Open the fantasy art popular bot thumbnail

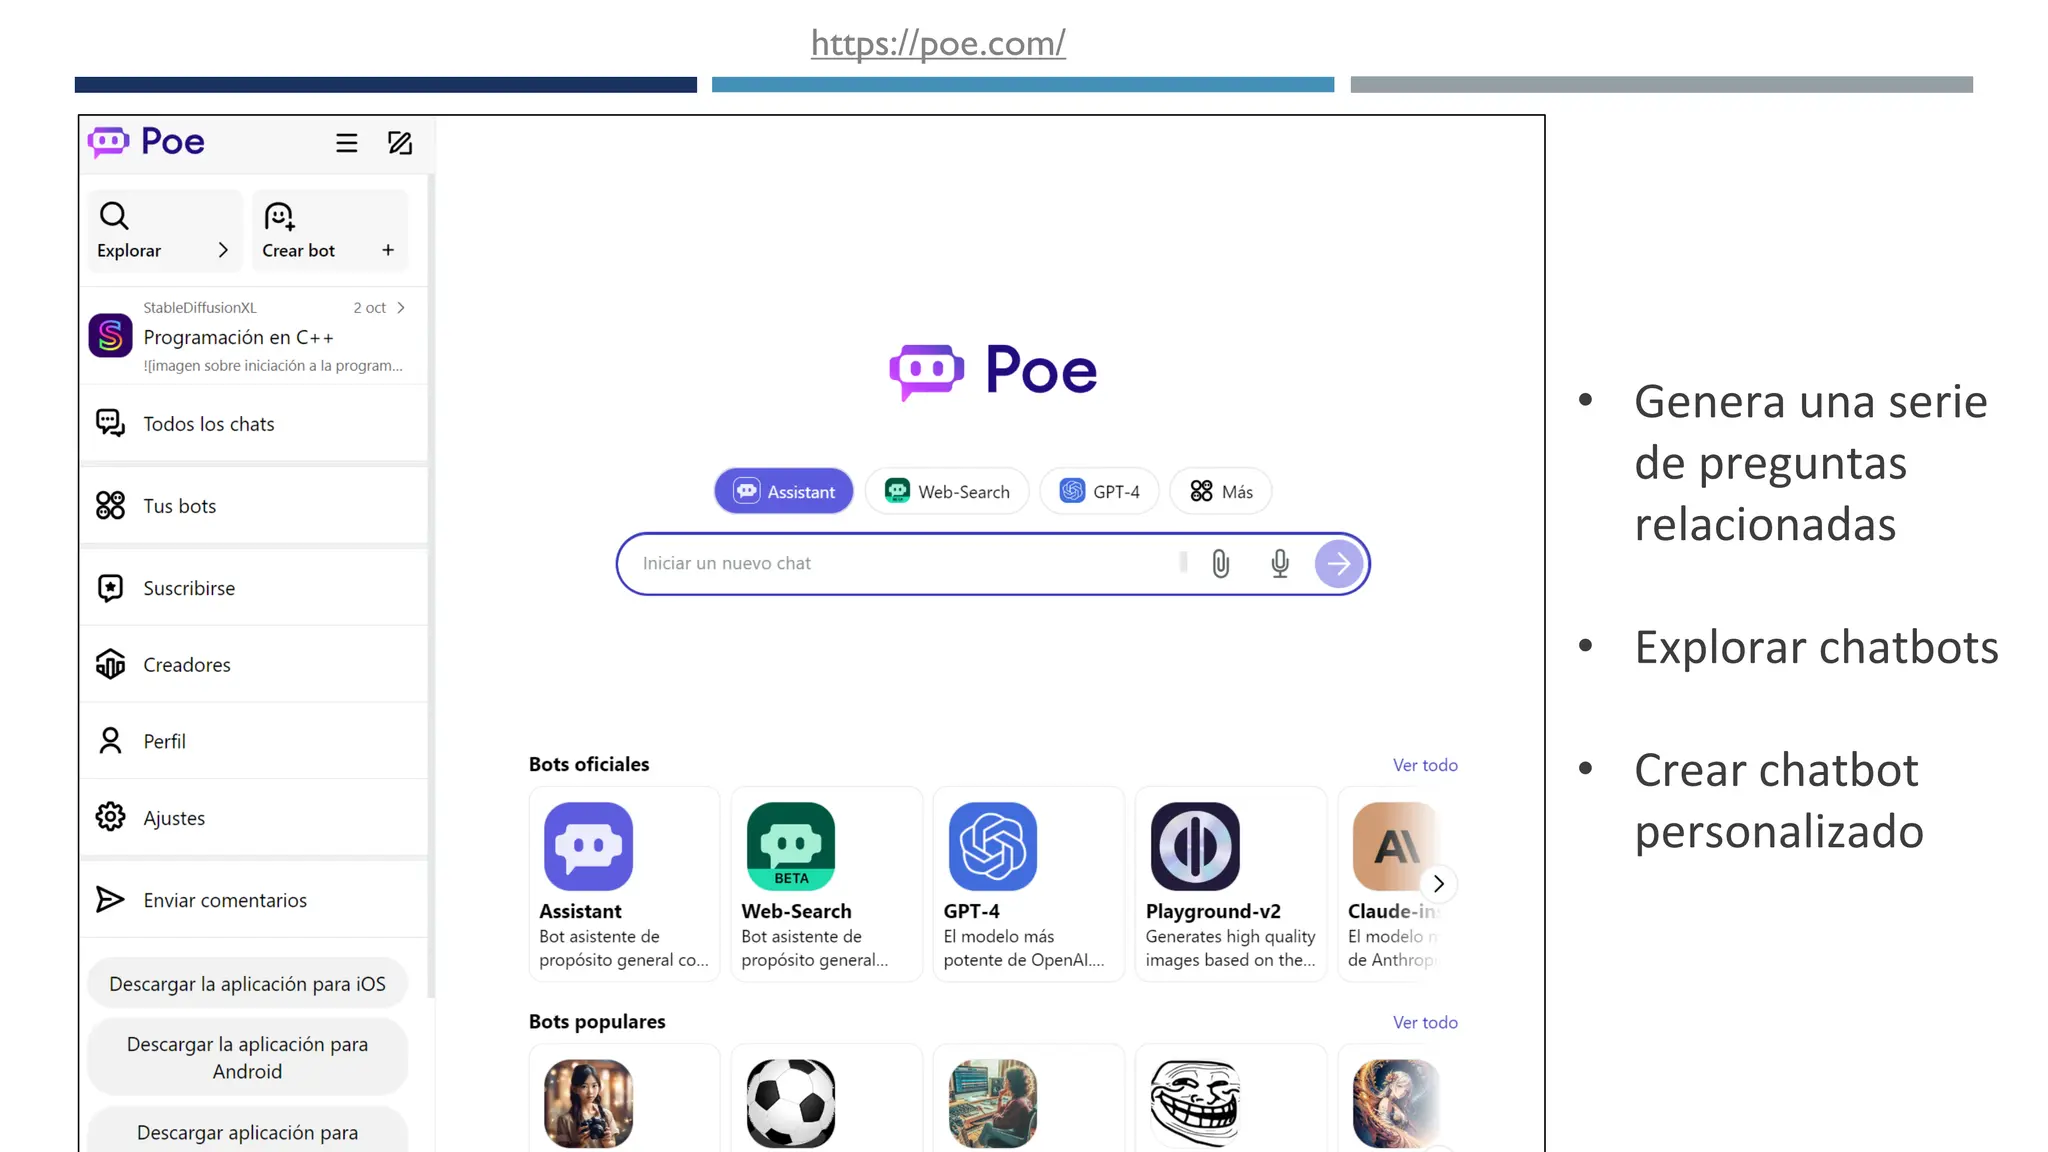[x=1396, y=1103]
